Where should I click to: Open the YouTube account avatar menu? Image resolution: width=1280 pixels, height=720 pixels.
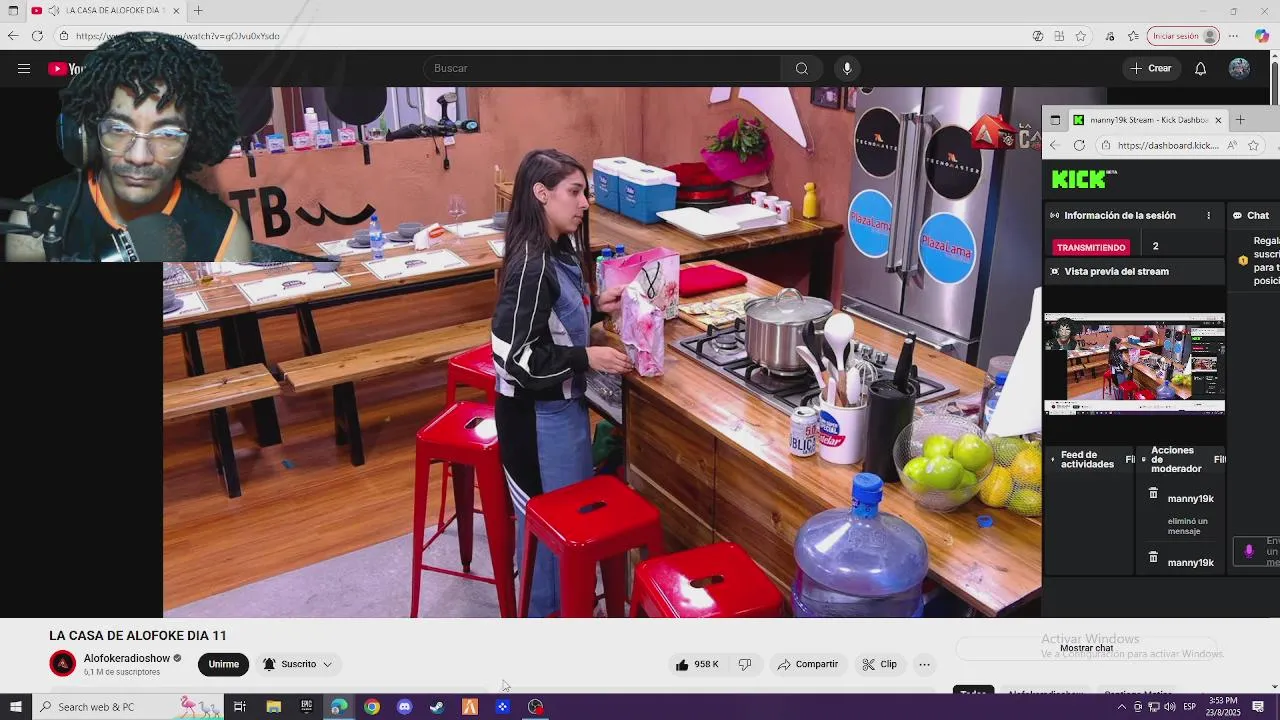tap(1239, 68)
